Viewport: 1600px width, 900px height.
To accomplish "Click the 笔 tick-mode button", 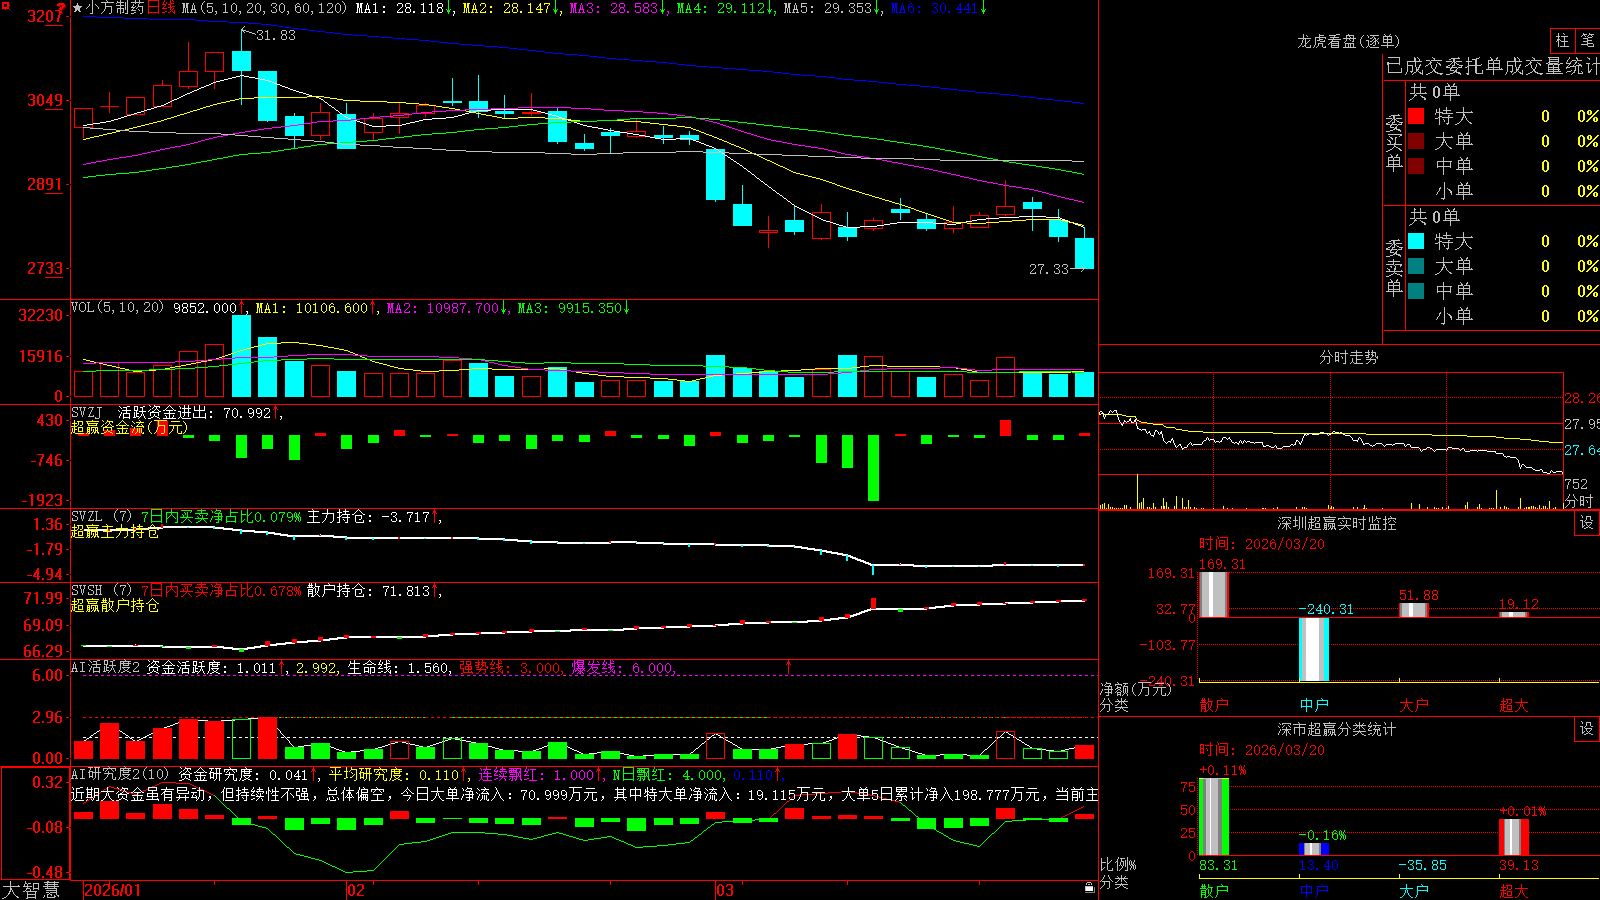I will coord(1588,40).
